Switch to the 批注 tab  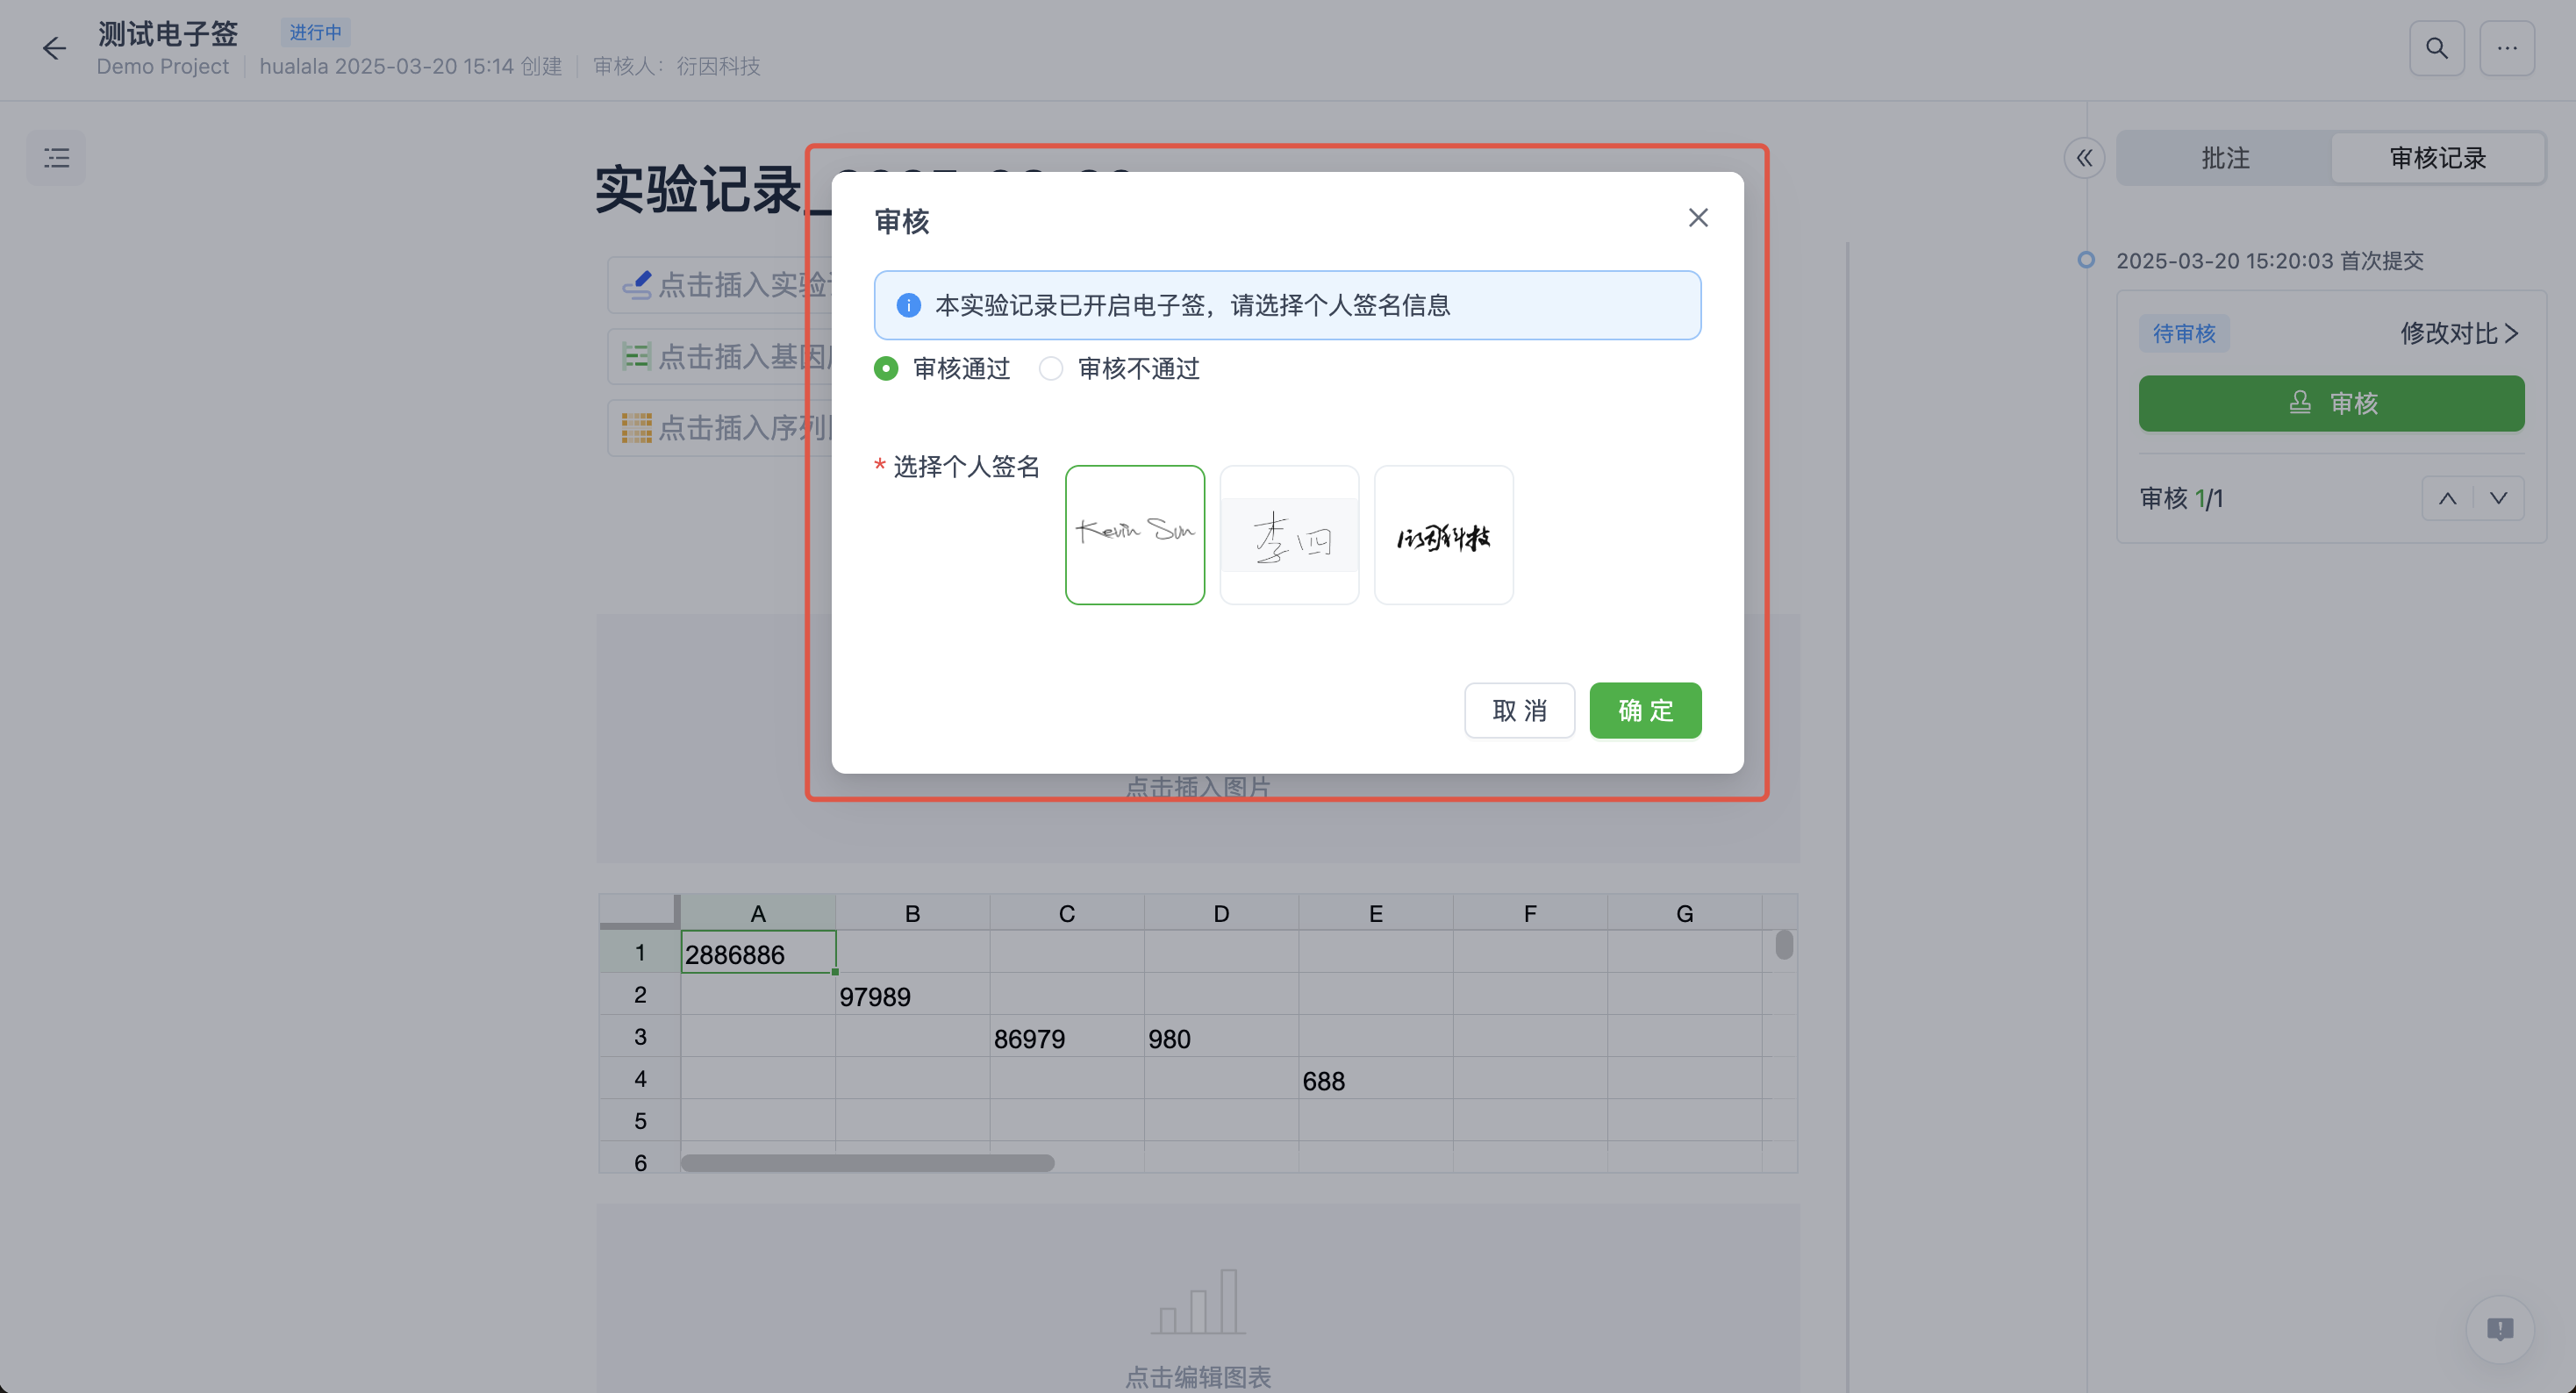(2224, 157)
